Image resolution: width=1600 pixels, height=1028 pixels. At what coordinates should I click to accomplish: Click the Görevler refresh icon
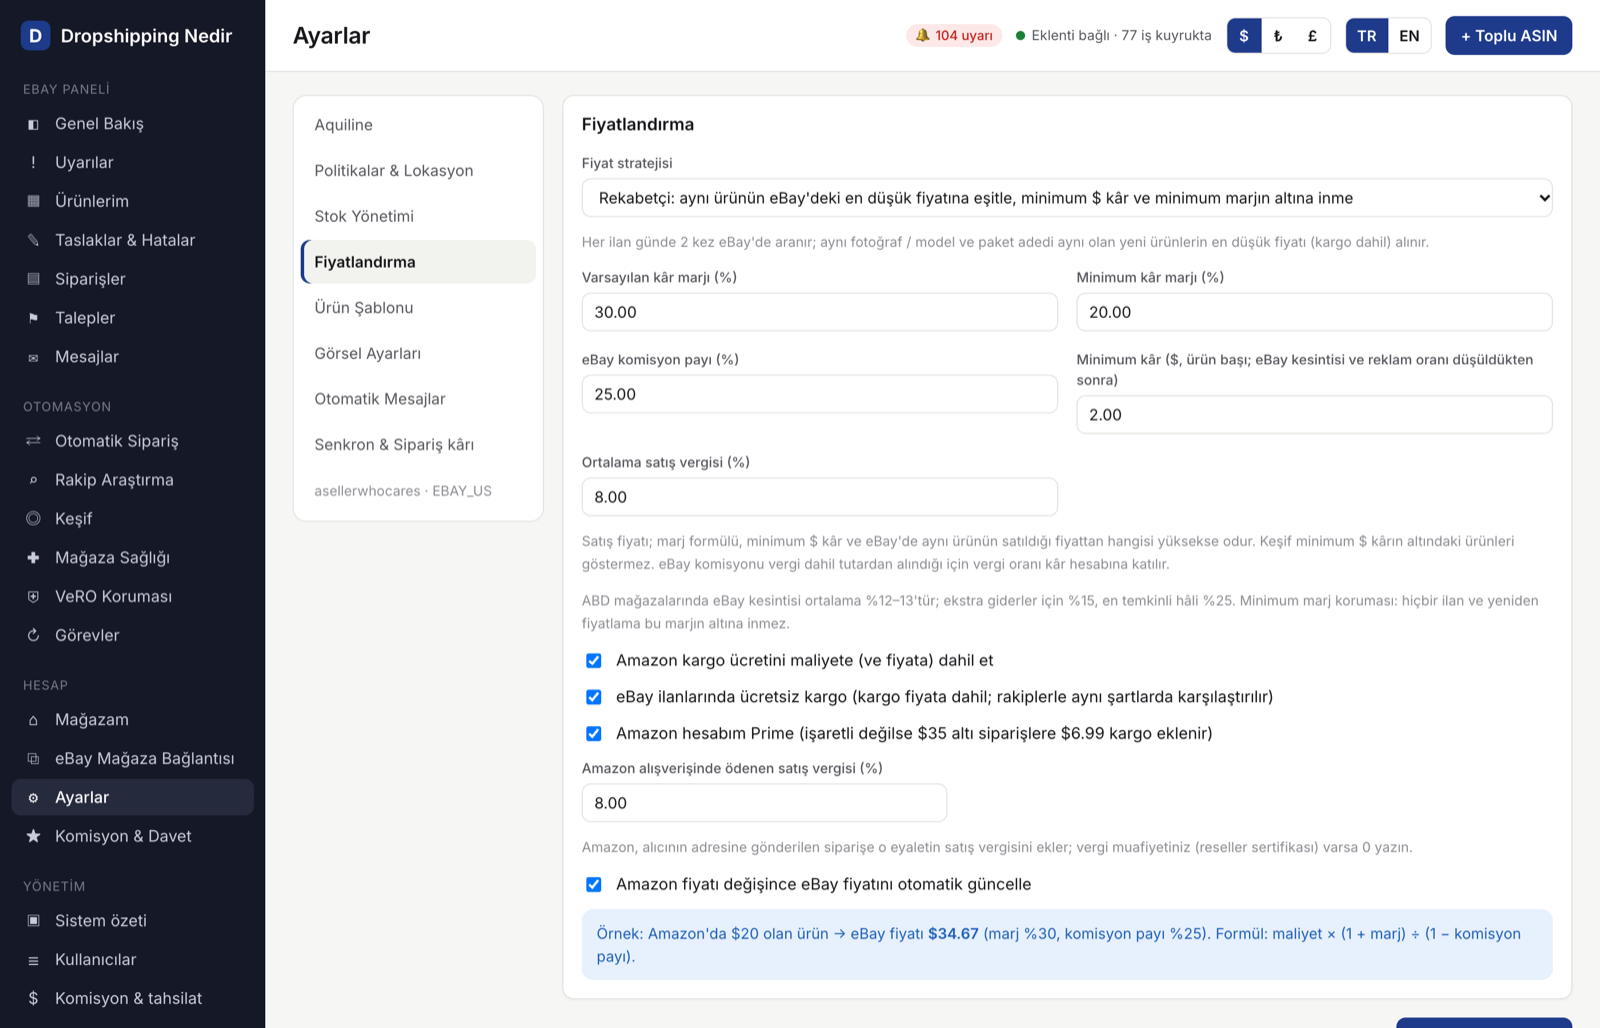tap(33, 635)
